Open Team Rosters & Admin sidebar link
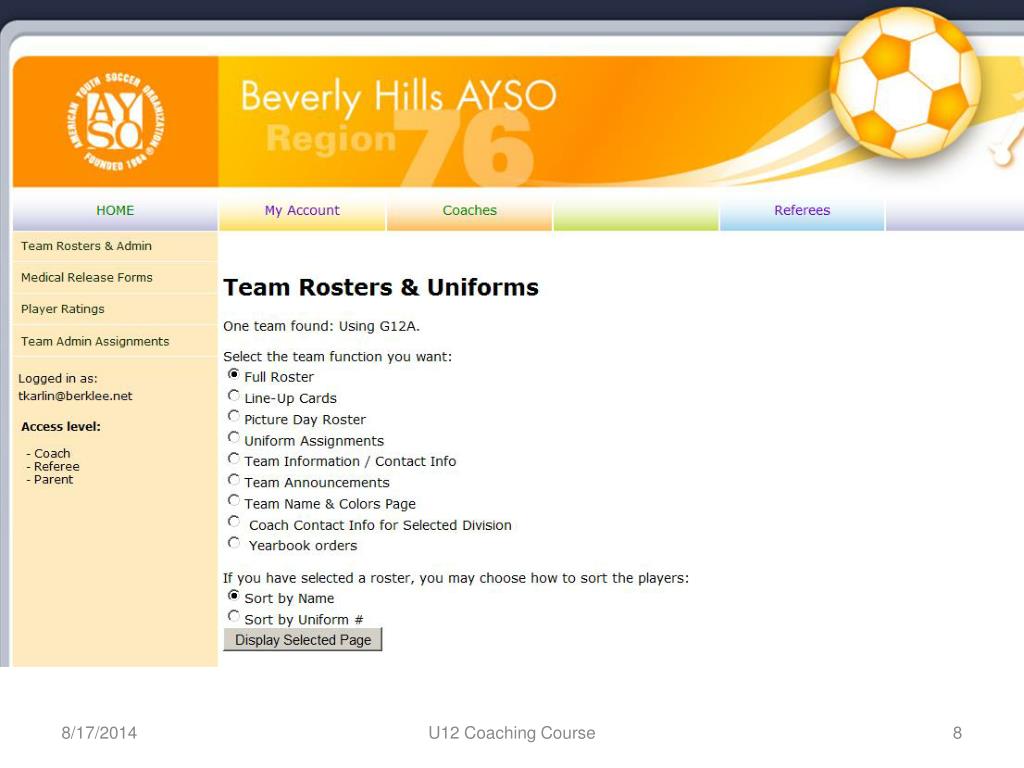Screen dimensions: 1024x768 click(86, 246)
